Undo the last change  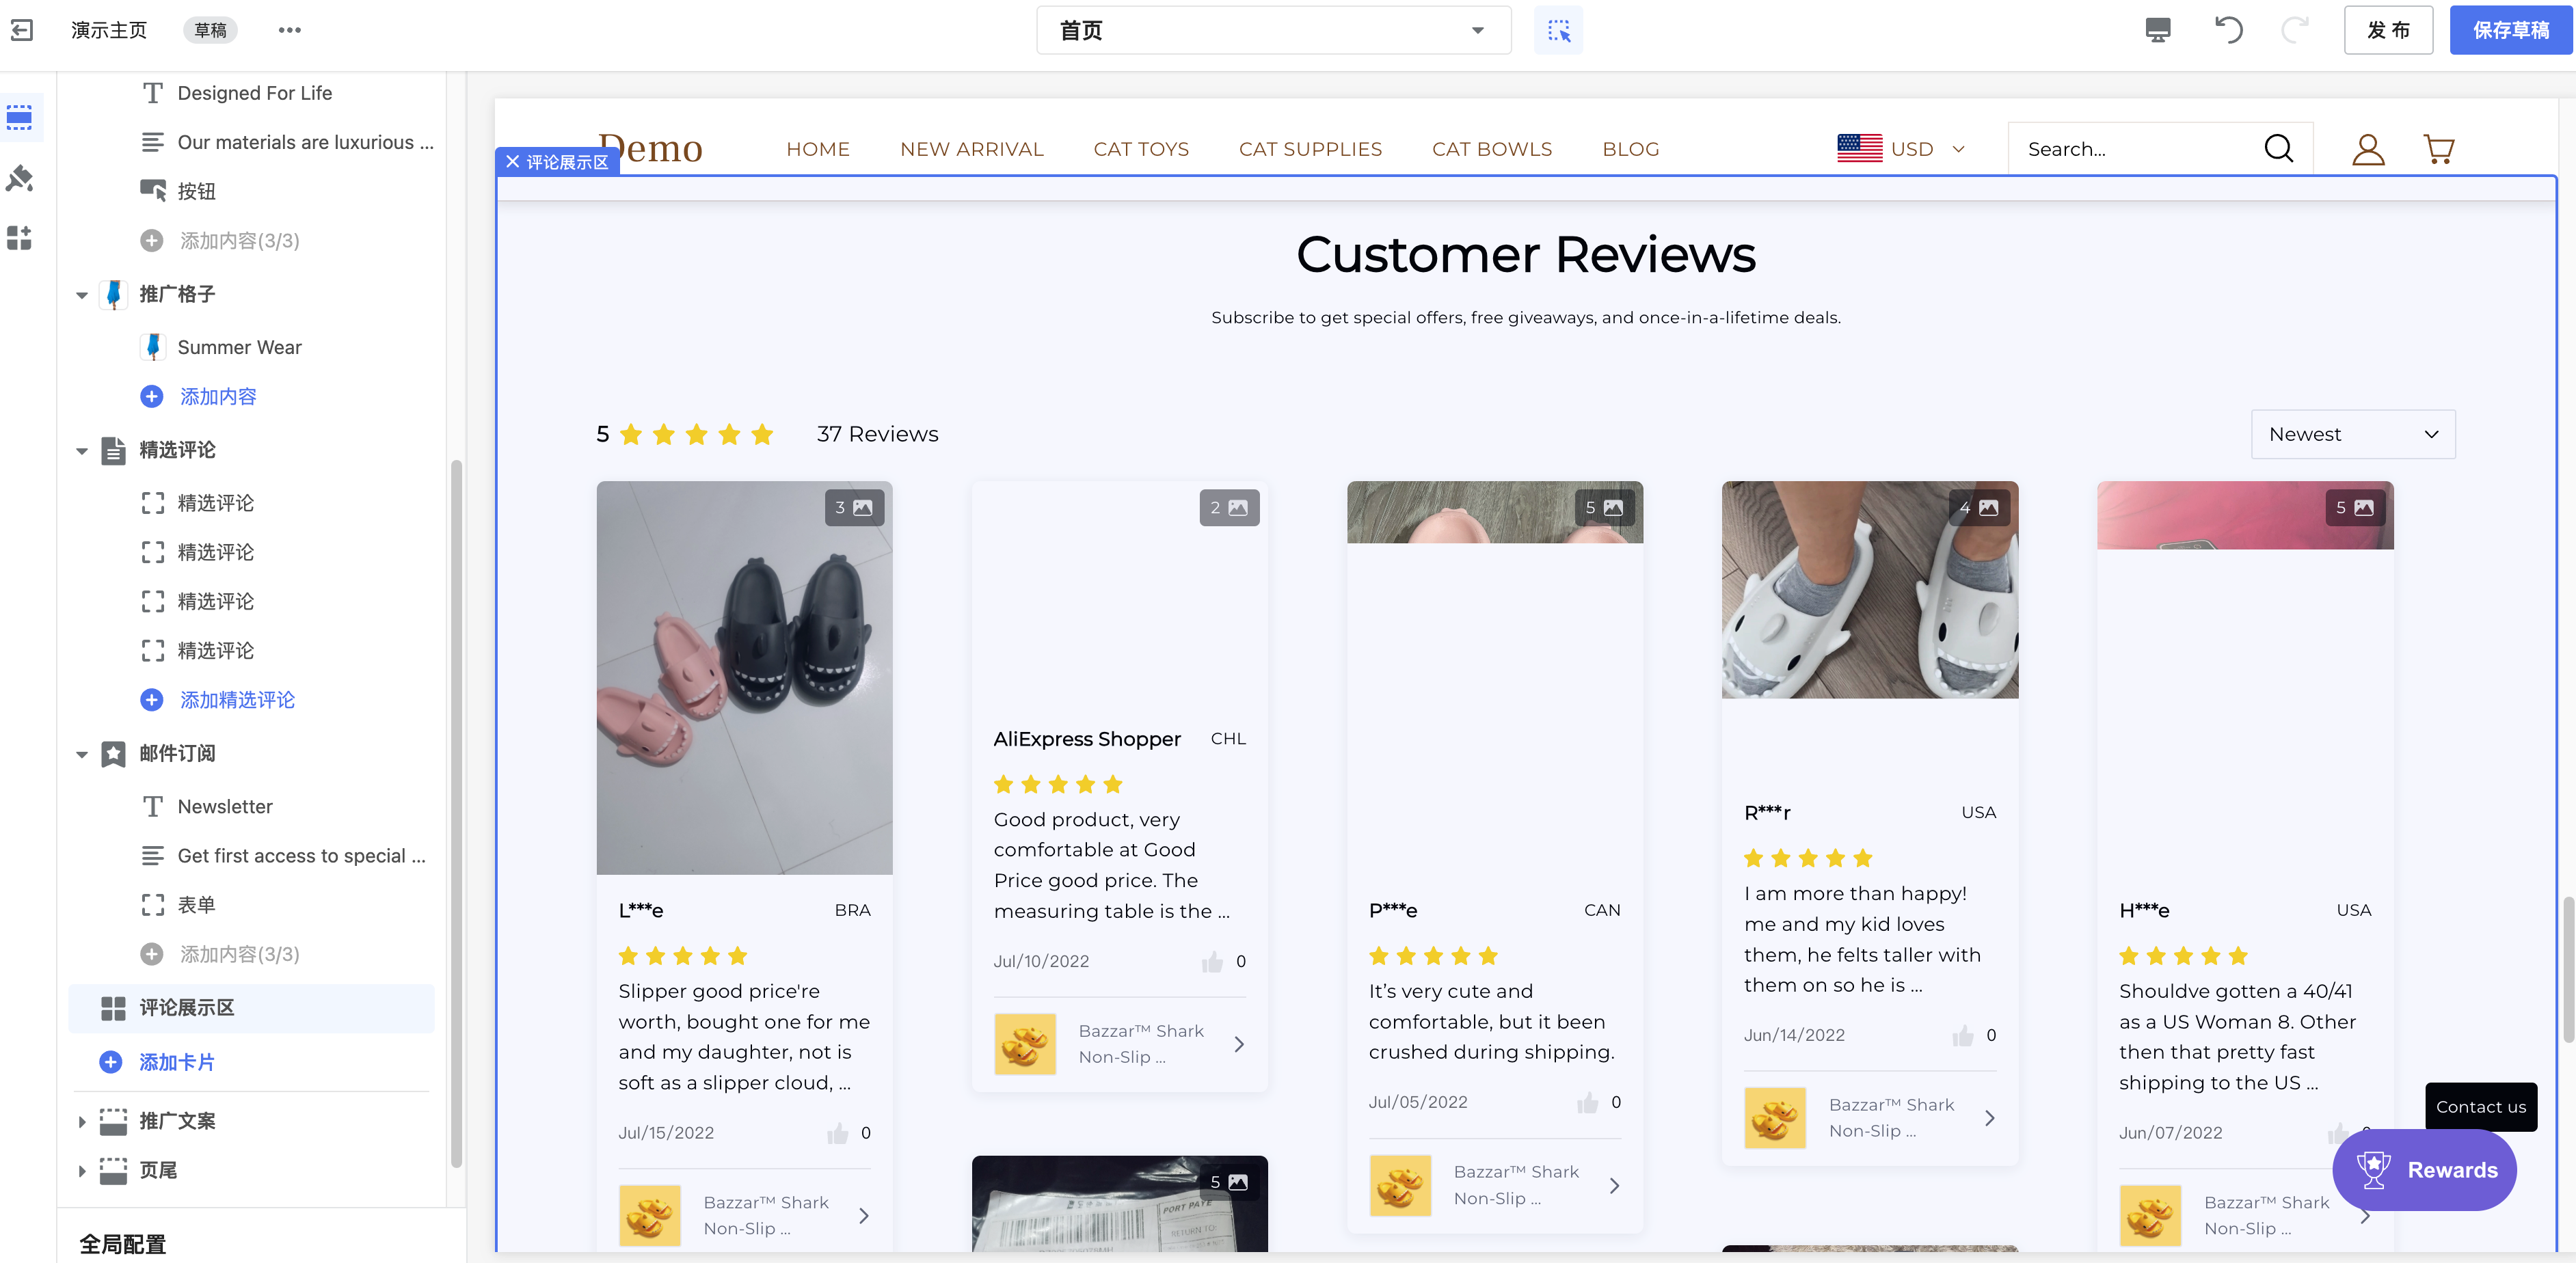coord(2228,30)
